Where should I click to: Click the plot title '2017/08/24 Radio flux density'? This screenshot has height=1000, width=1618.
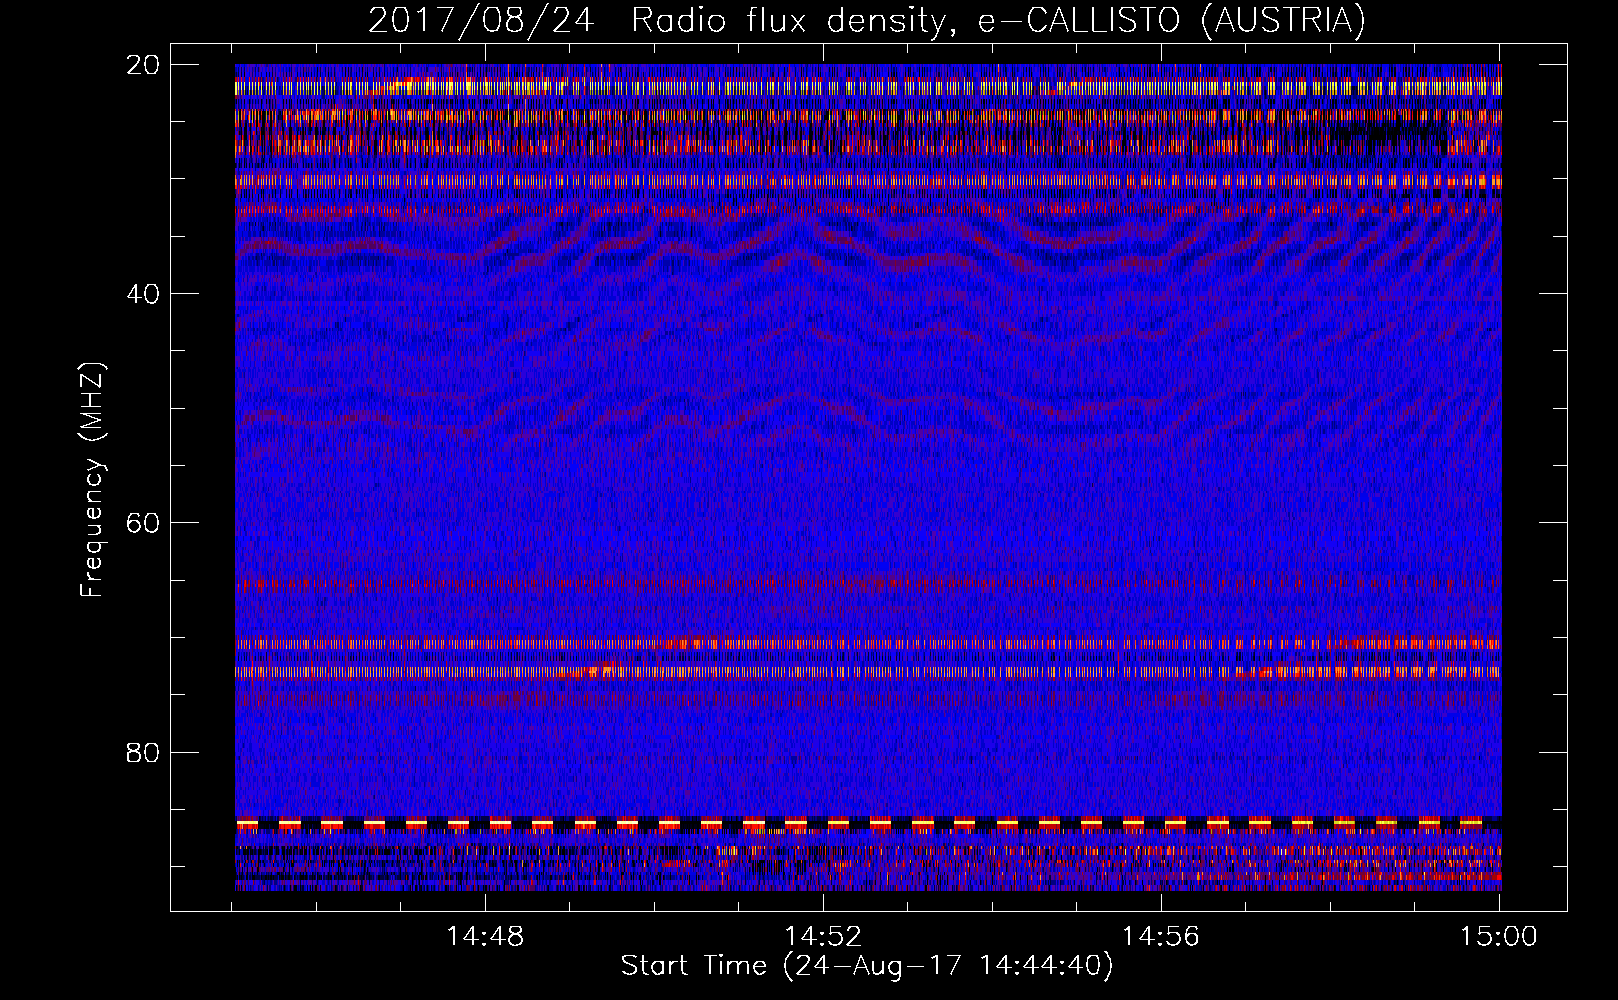click(x=866, y=20)
